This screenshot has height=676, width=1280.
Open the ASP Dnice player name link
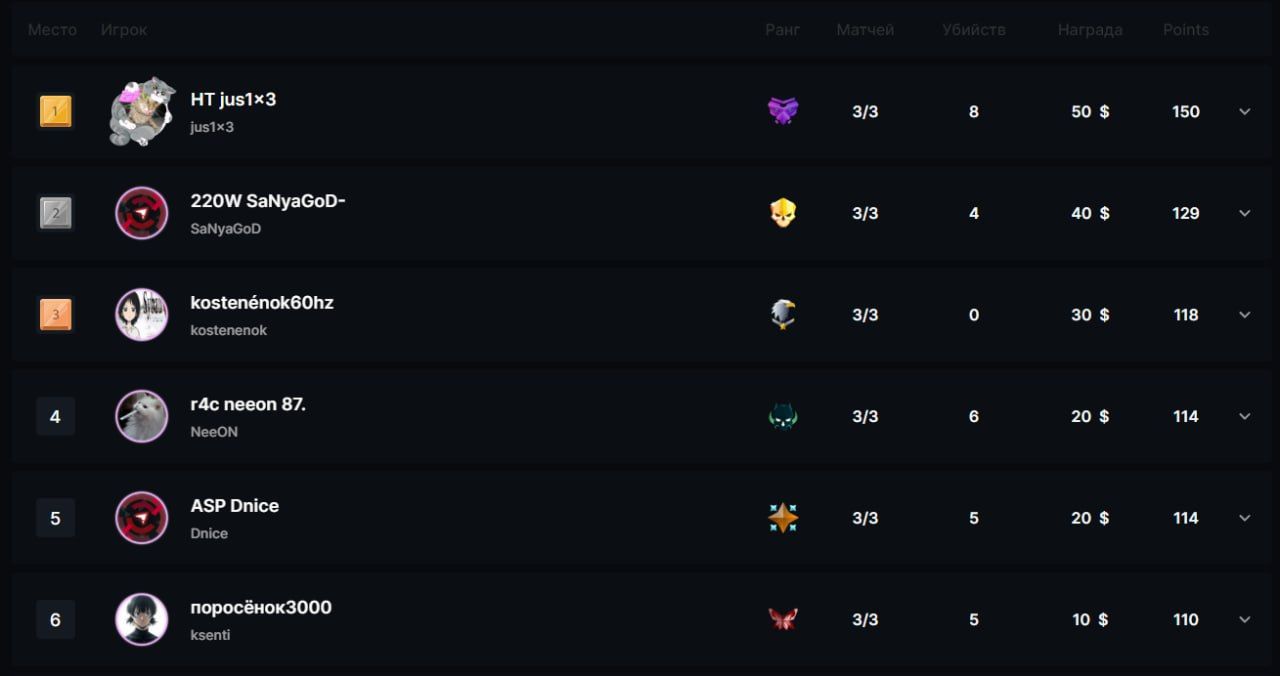pos(235,506)
